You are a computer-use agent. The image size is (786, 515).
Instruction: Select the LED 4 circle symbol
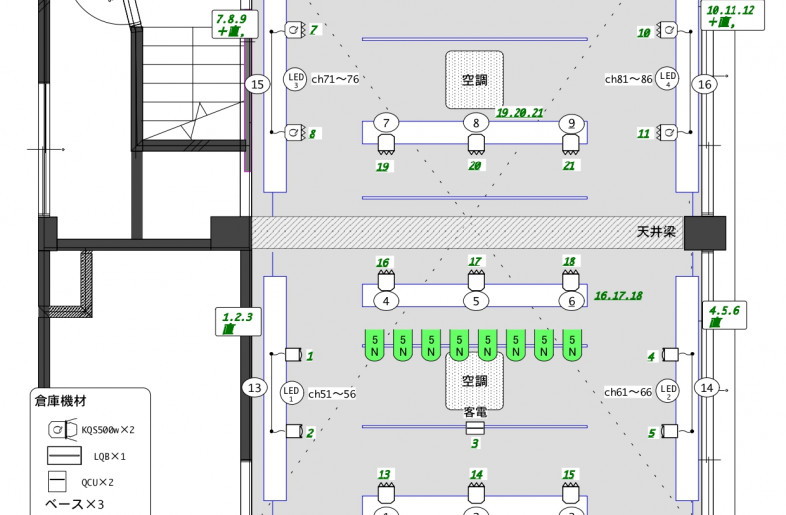point(668,78)
